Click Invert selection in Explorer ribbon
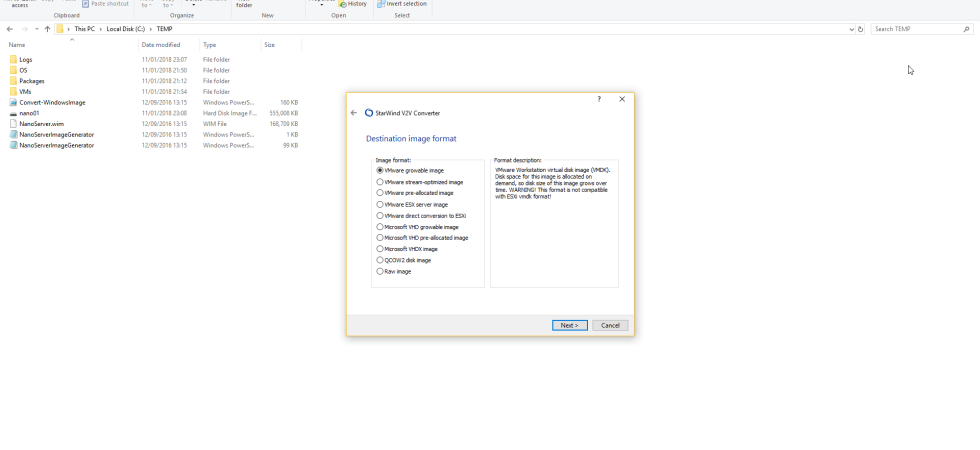This screenshot has height=450, width=980. coord(402,4)
